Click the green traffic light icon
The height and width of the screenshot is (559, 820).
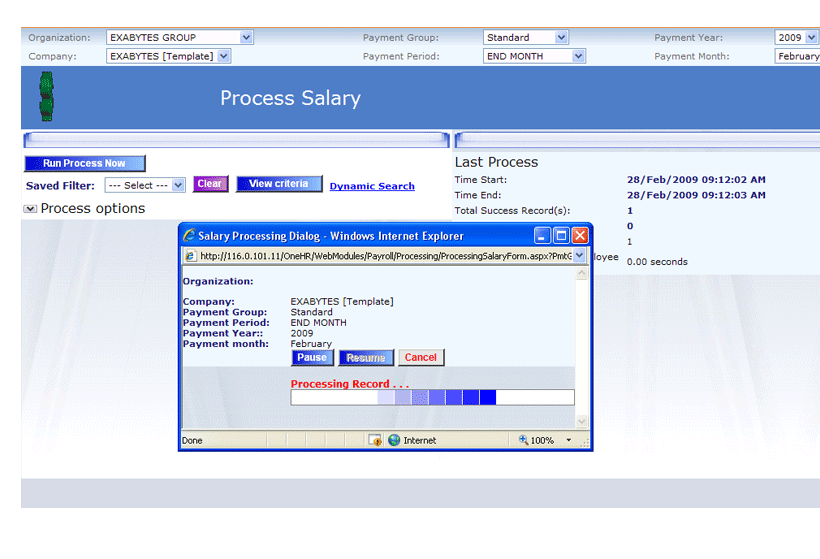(x=46, y=97)
